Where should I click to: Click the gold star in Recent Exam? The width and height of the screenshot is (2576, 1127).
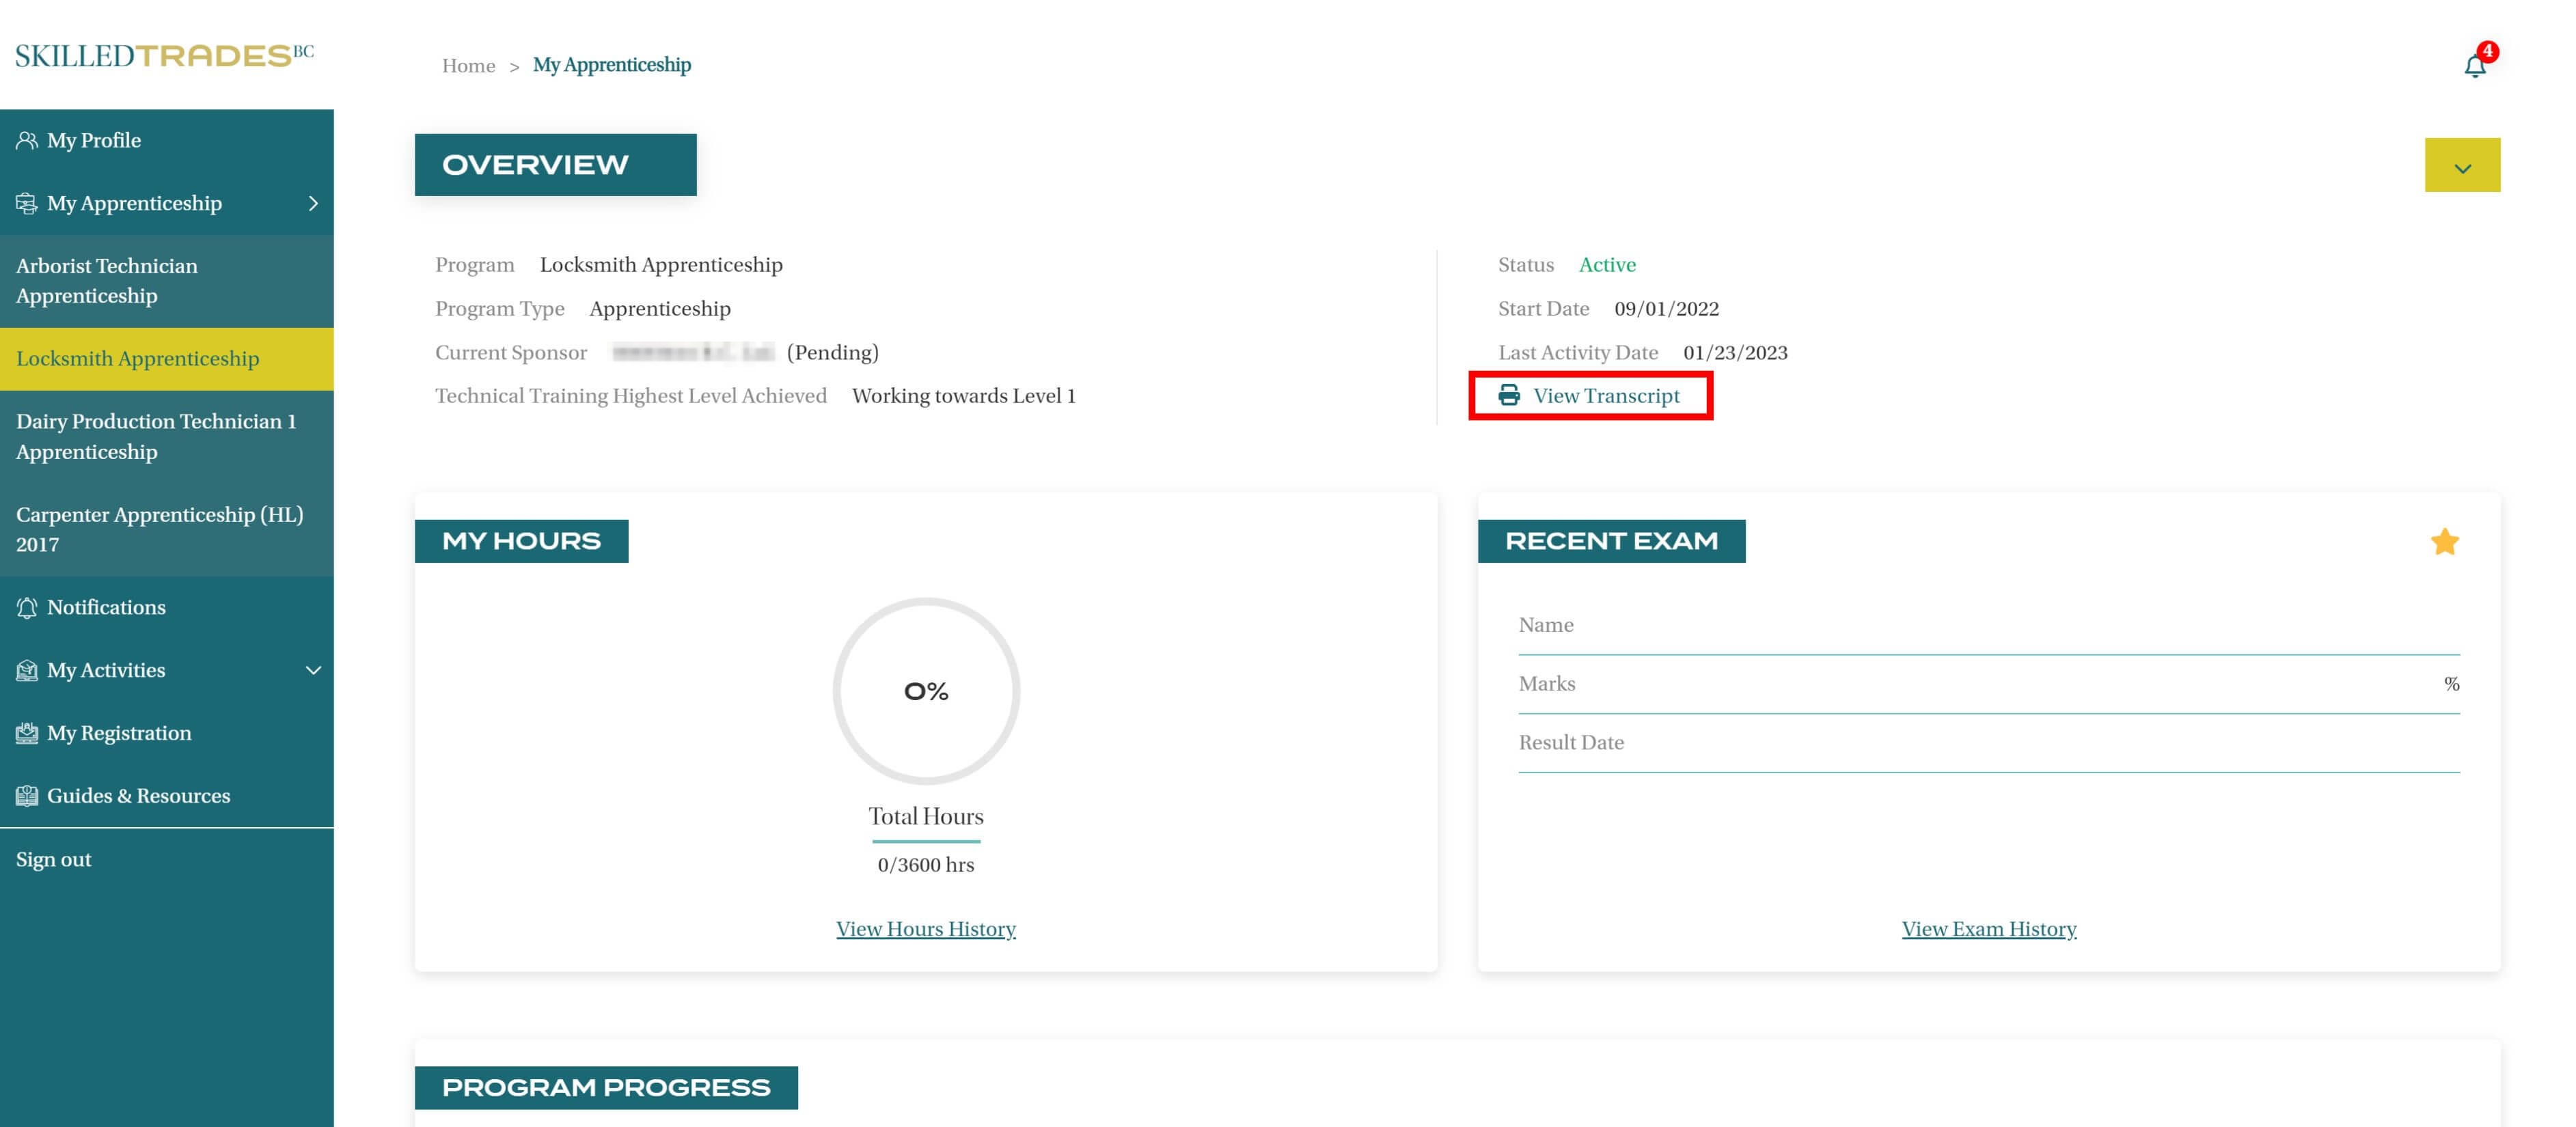(x=2444, y=541)
